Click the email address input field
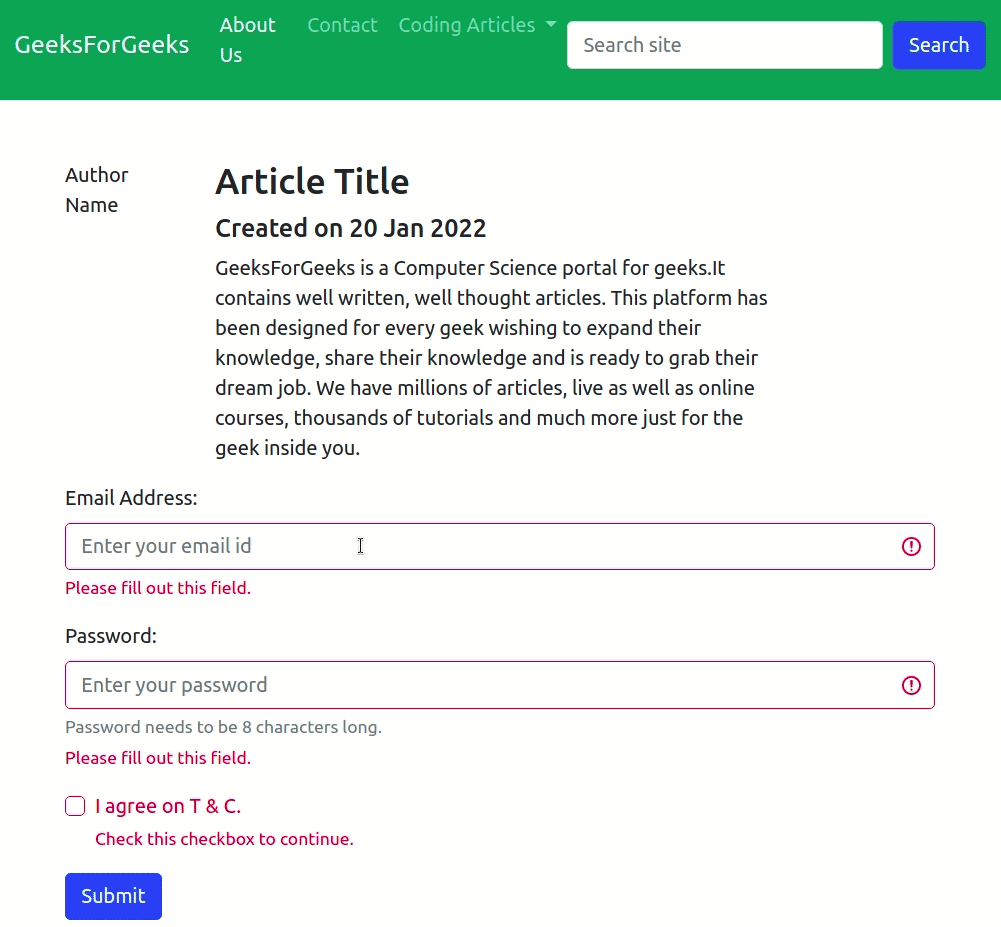This screenshot has height=927, width=1001. click(x=480, y=546)
